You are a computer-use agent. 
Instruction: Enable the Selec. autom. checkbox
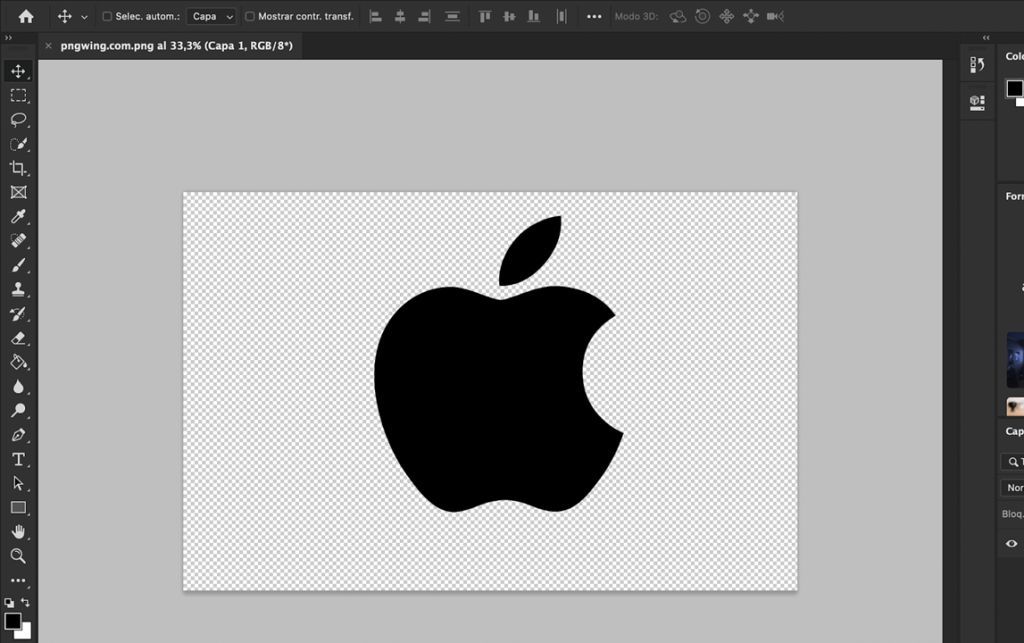point(107,16)
